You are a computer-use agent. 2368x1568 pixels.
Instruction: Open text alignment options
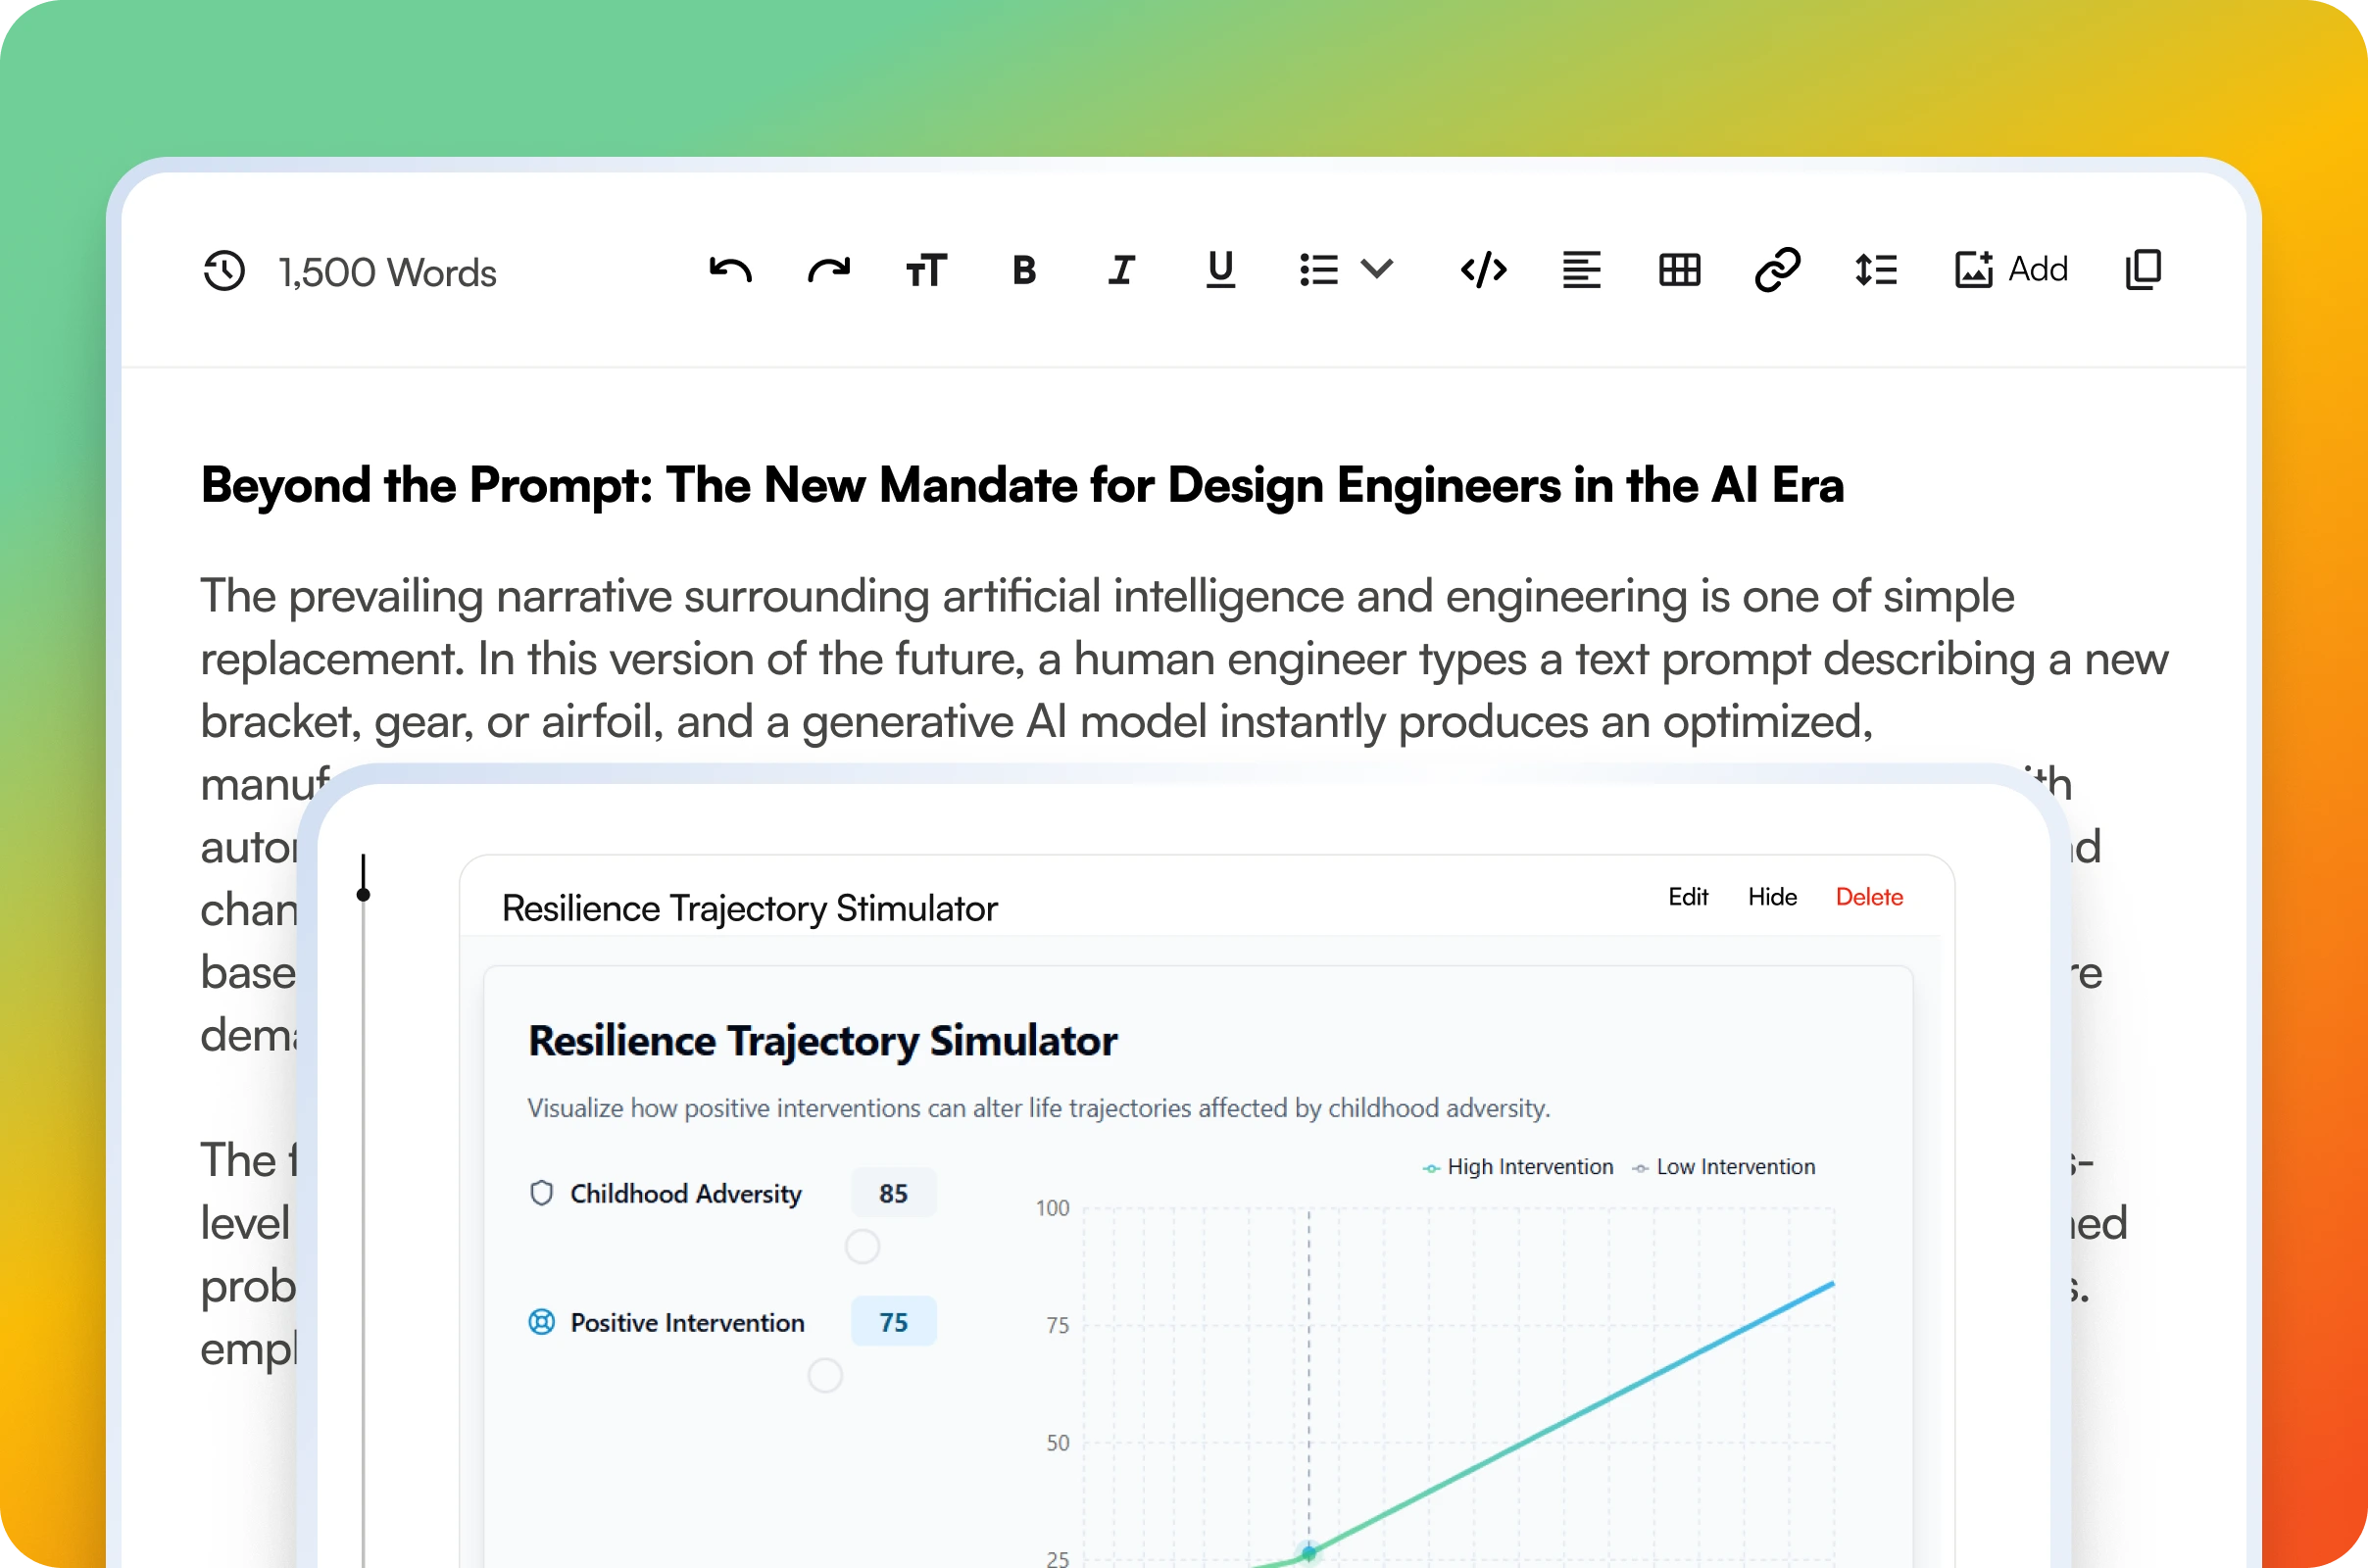click(x=1581, y=270)
